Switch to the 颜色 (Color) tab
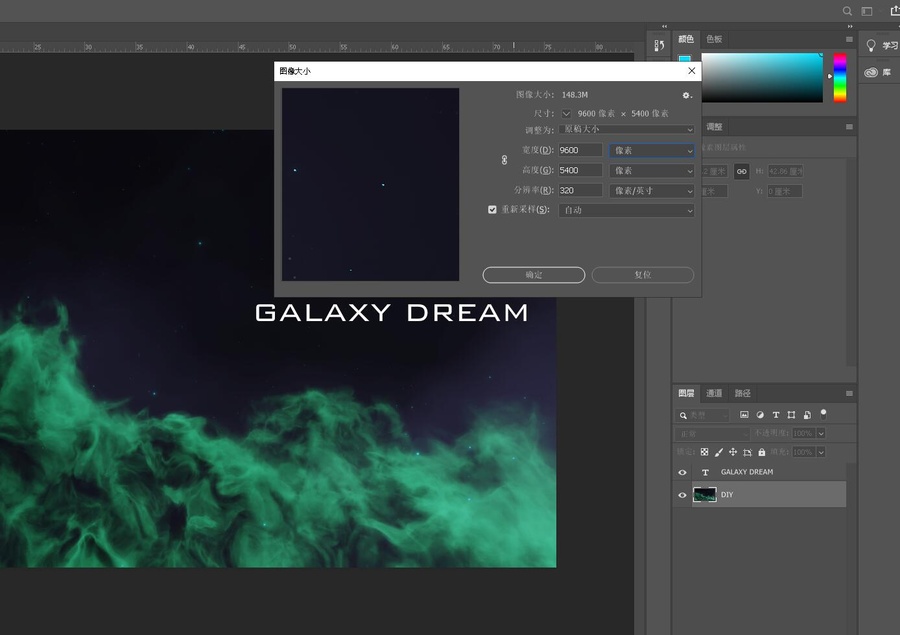The width and height of the screenshot is (900, 635). coord(686,39)
